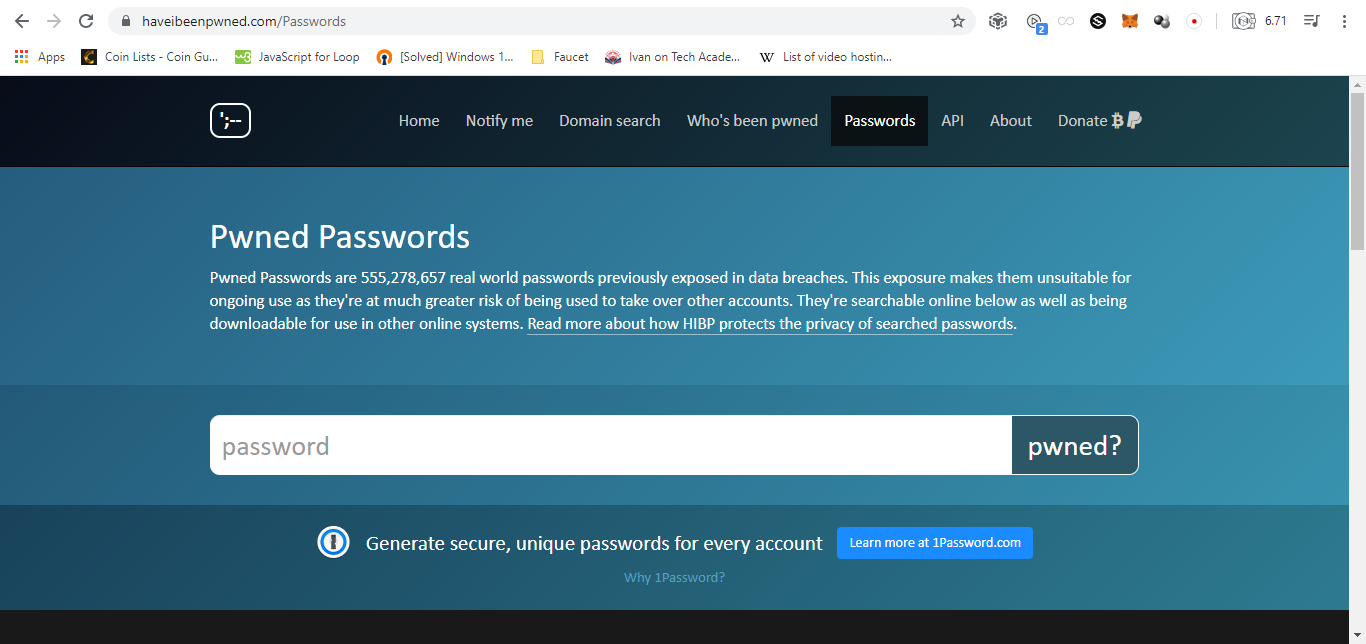The width and height of the screenshot is (1366, 644).
Task: Select the Notify me nav item
Action: (499, 121)
